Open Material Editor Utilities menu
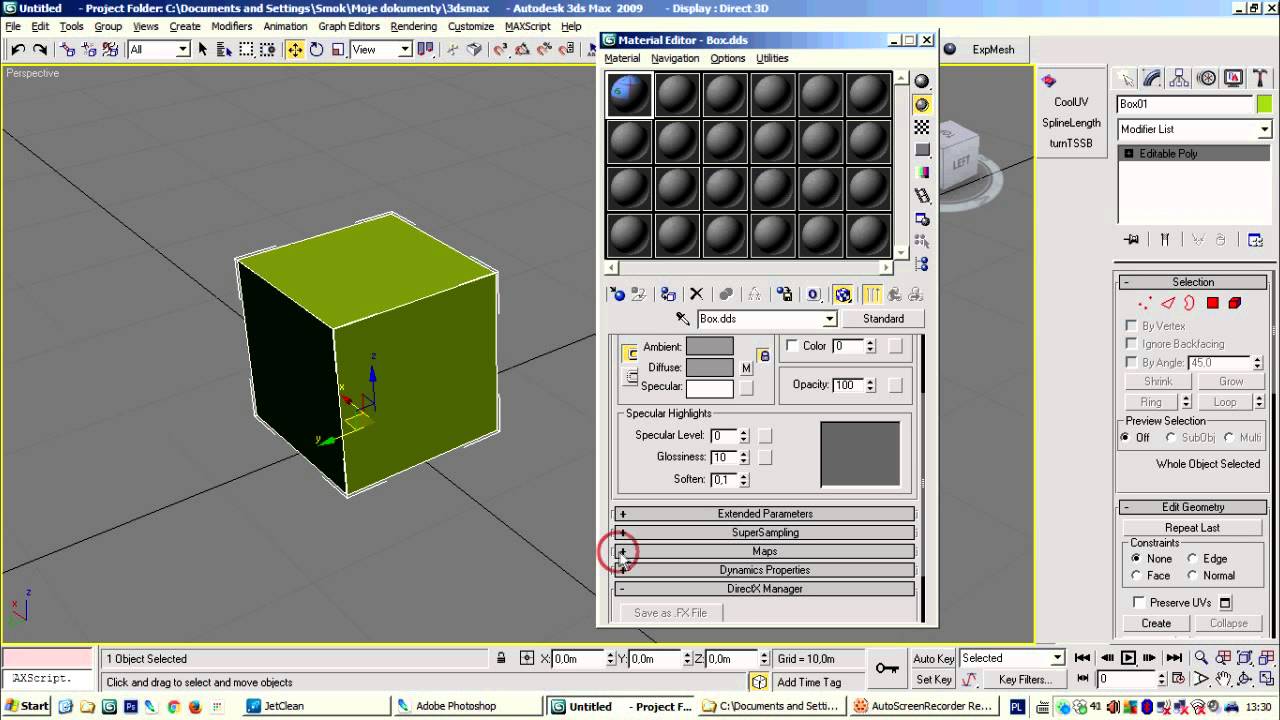 772,58
